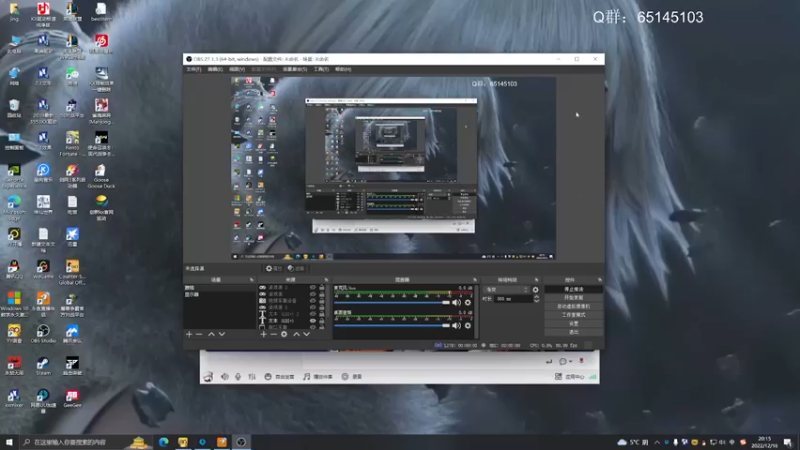
Task: Move selected source down arrow
Action: (307, 334)
